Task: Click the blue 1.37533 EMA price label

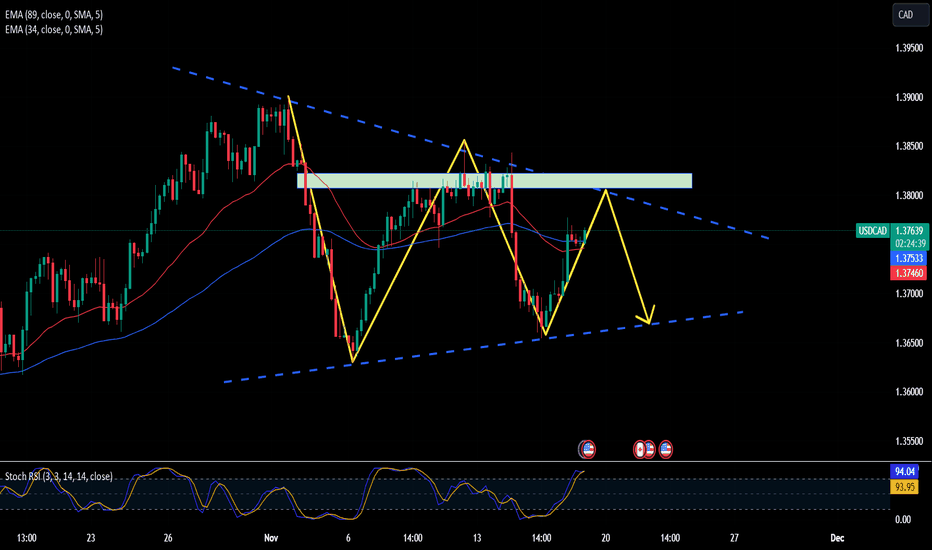Action: [x=909, y=259]
